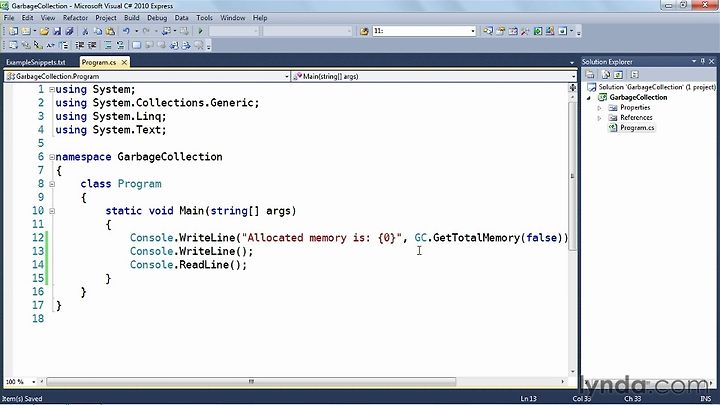Image resolution: width=720 pixels, height=405 pixels.
Task: Decrease the line indent
Action: 79,45
